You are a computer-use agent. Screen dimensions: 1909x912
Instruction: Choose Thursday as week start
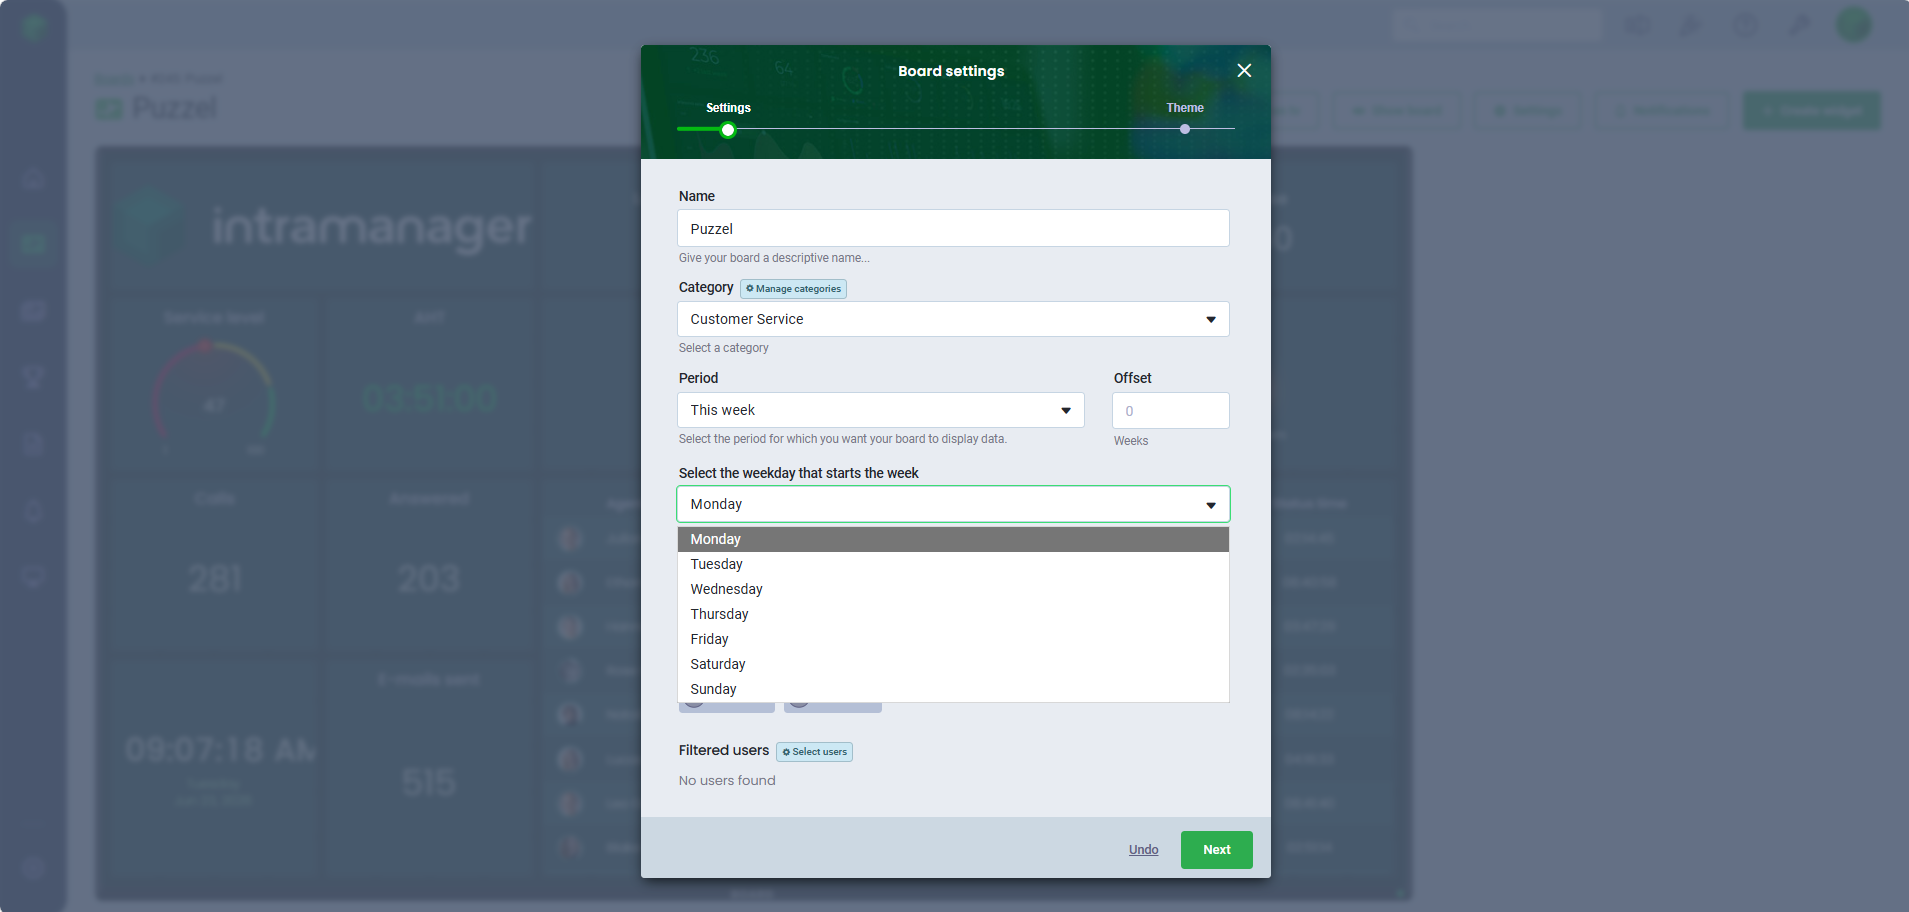[x=953, y=614]
